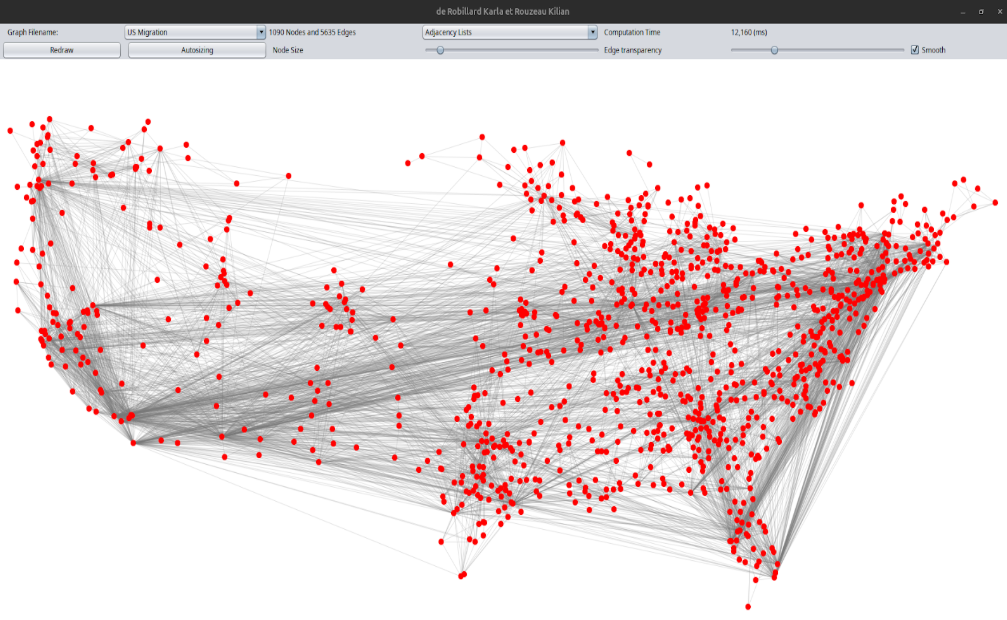Viewport: 1007px width, 620px height.
Task: Minimize the application window
Action: tap(962, 11)
